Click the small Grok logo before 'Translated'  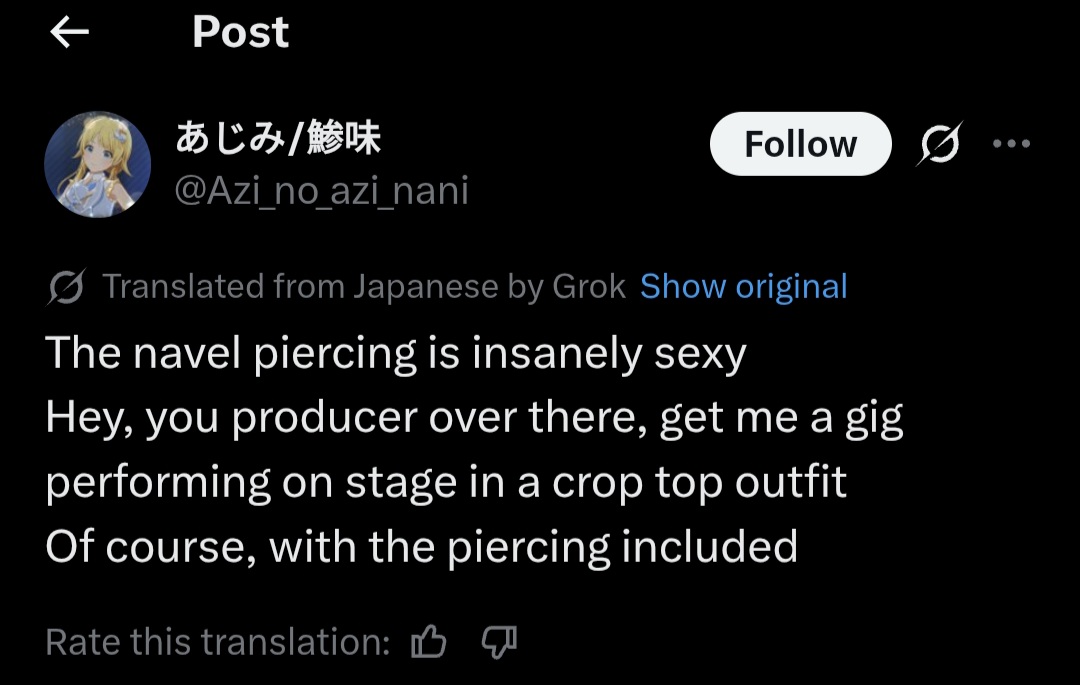pos(66,288)
